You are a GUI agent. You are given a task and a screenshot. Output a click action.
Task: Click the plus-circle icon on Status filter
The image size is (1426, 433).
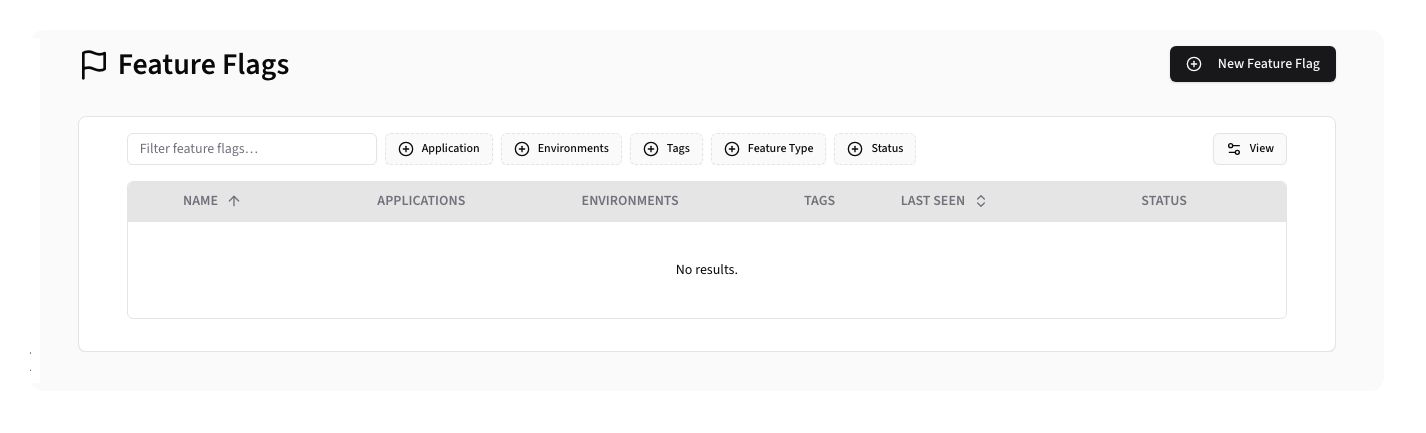(x=855, y=149)
